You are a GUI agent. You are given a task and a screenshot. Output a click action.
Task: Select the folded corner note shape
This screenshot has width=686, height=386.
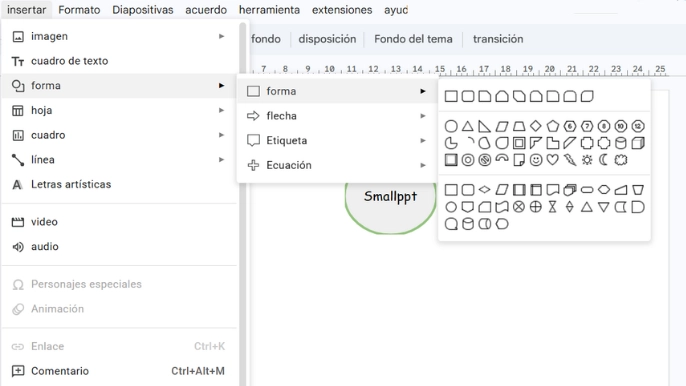coord(519,160)
